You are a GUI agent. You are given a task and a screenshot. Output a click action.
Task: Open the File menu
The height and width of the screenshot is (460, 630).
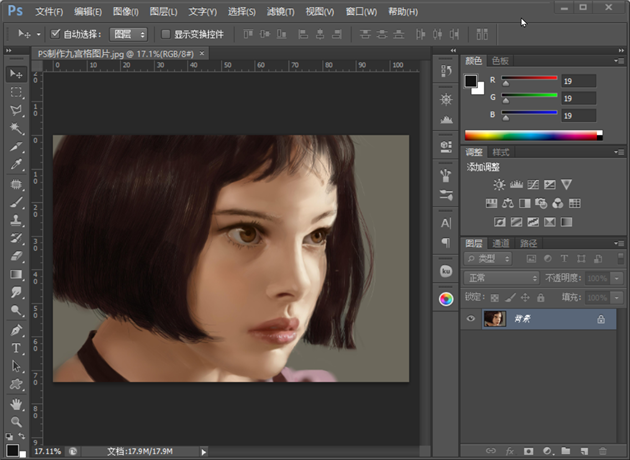49,12
